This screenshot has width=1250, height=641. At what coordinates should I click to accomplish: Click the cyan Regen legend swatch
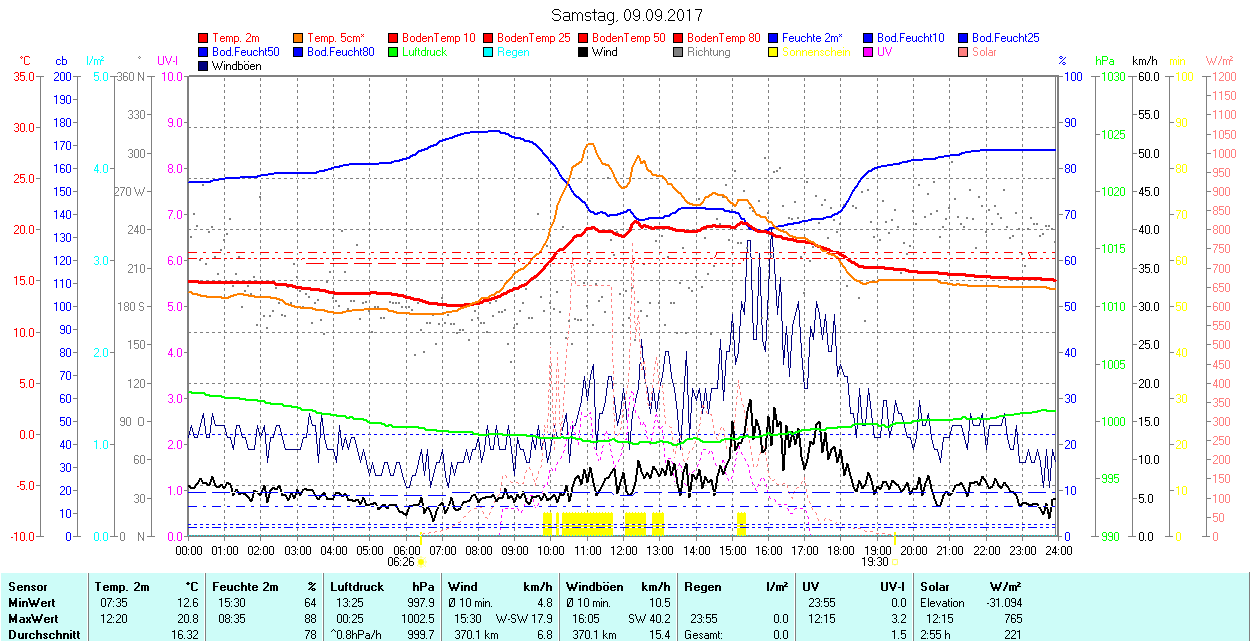point(489,52)
